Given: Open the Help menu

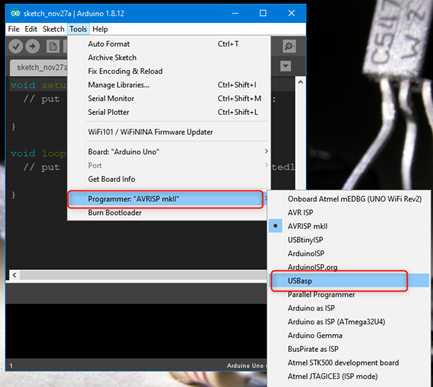Looking at the screenshot, I should tap(100, 29).
